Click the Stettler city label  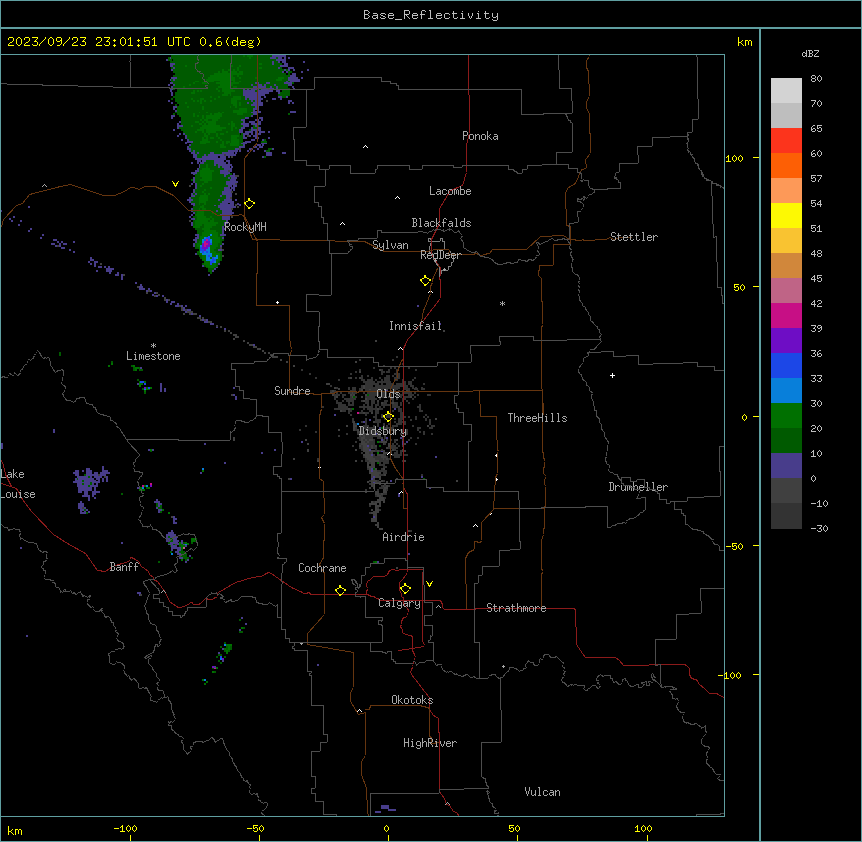click(x=634, y=237)
